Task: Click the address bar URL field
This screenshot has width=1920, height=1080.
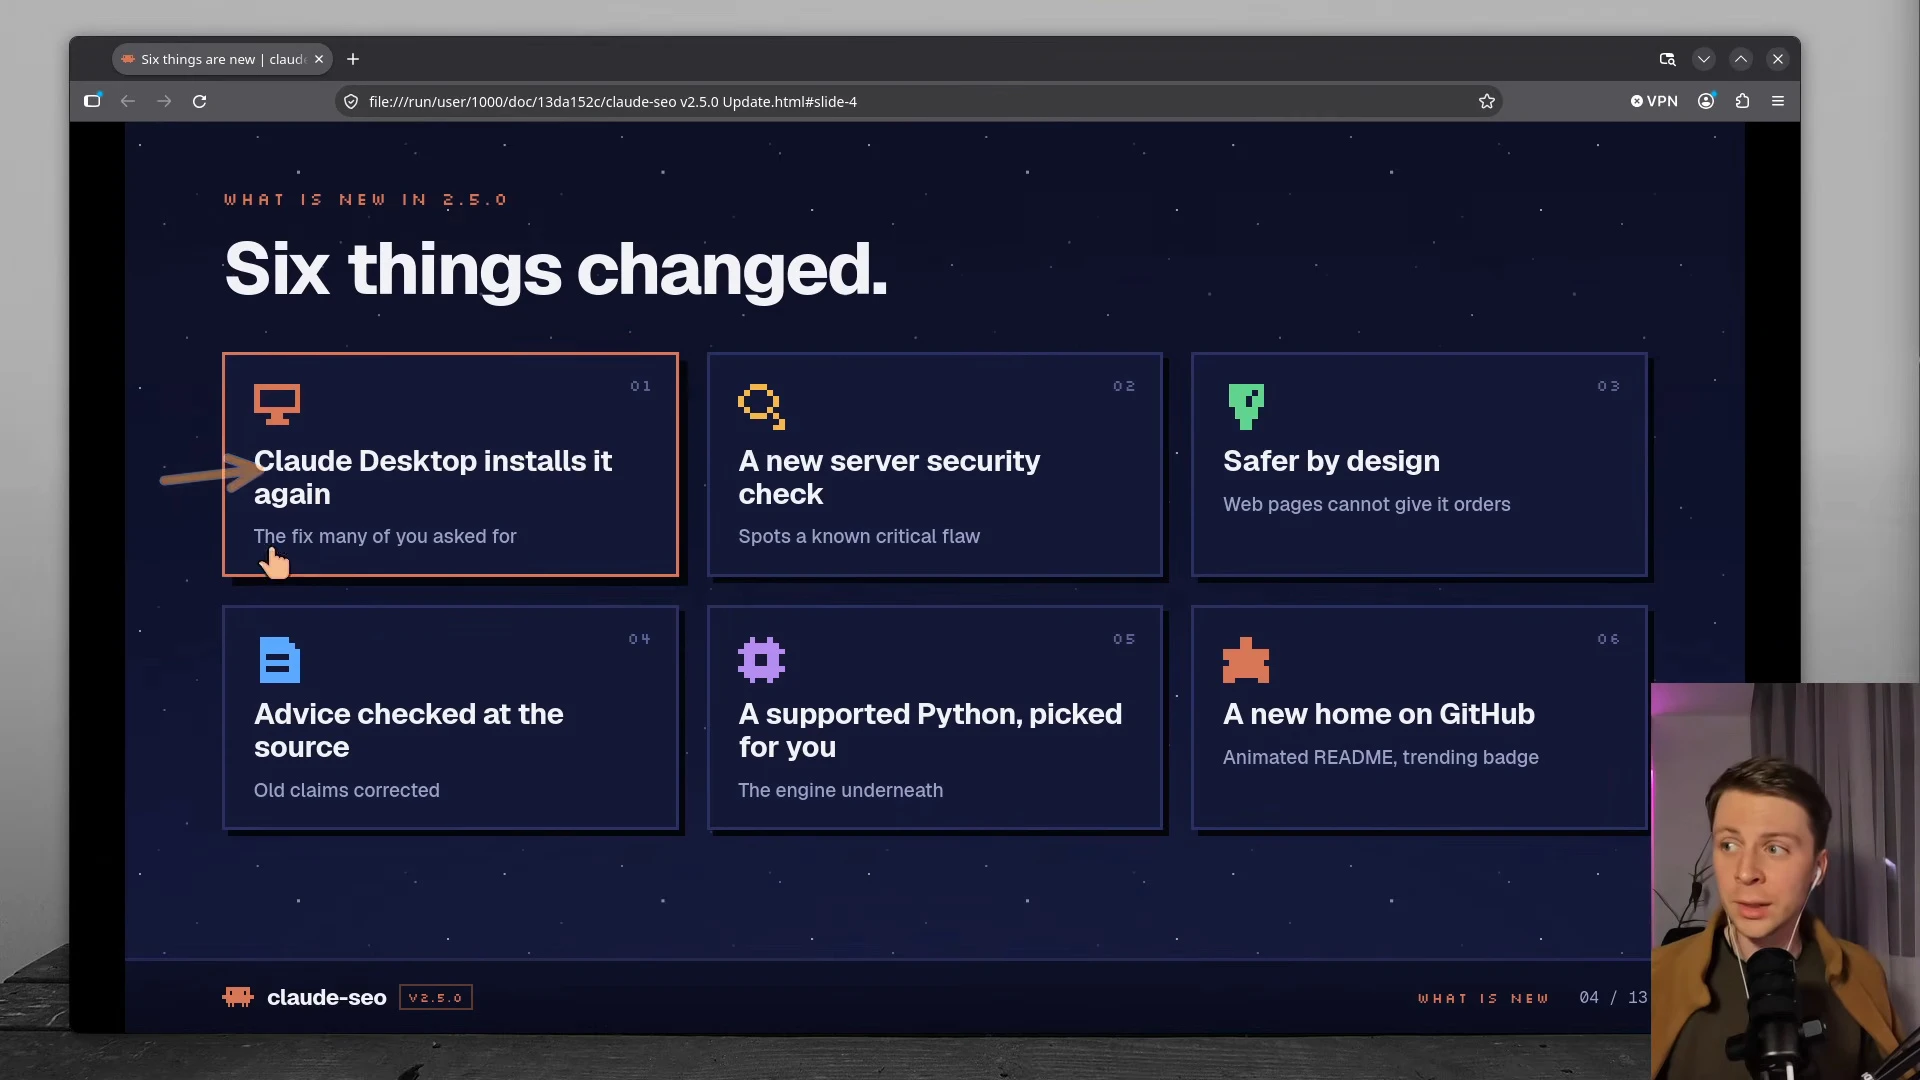Action: click(x=918, y=101)
